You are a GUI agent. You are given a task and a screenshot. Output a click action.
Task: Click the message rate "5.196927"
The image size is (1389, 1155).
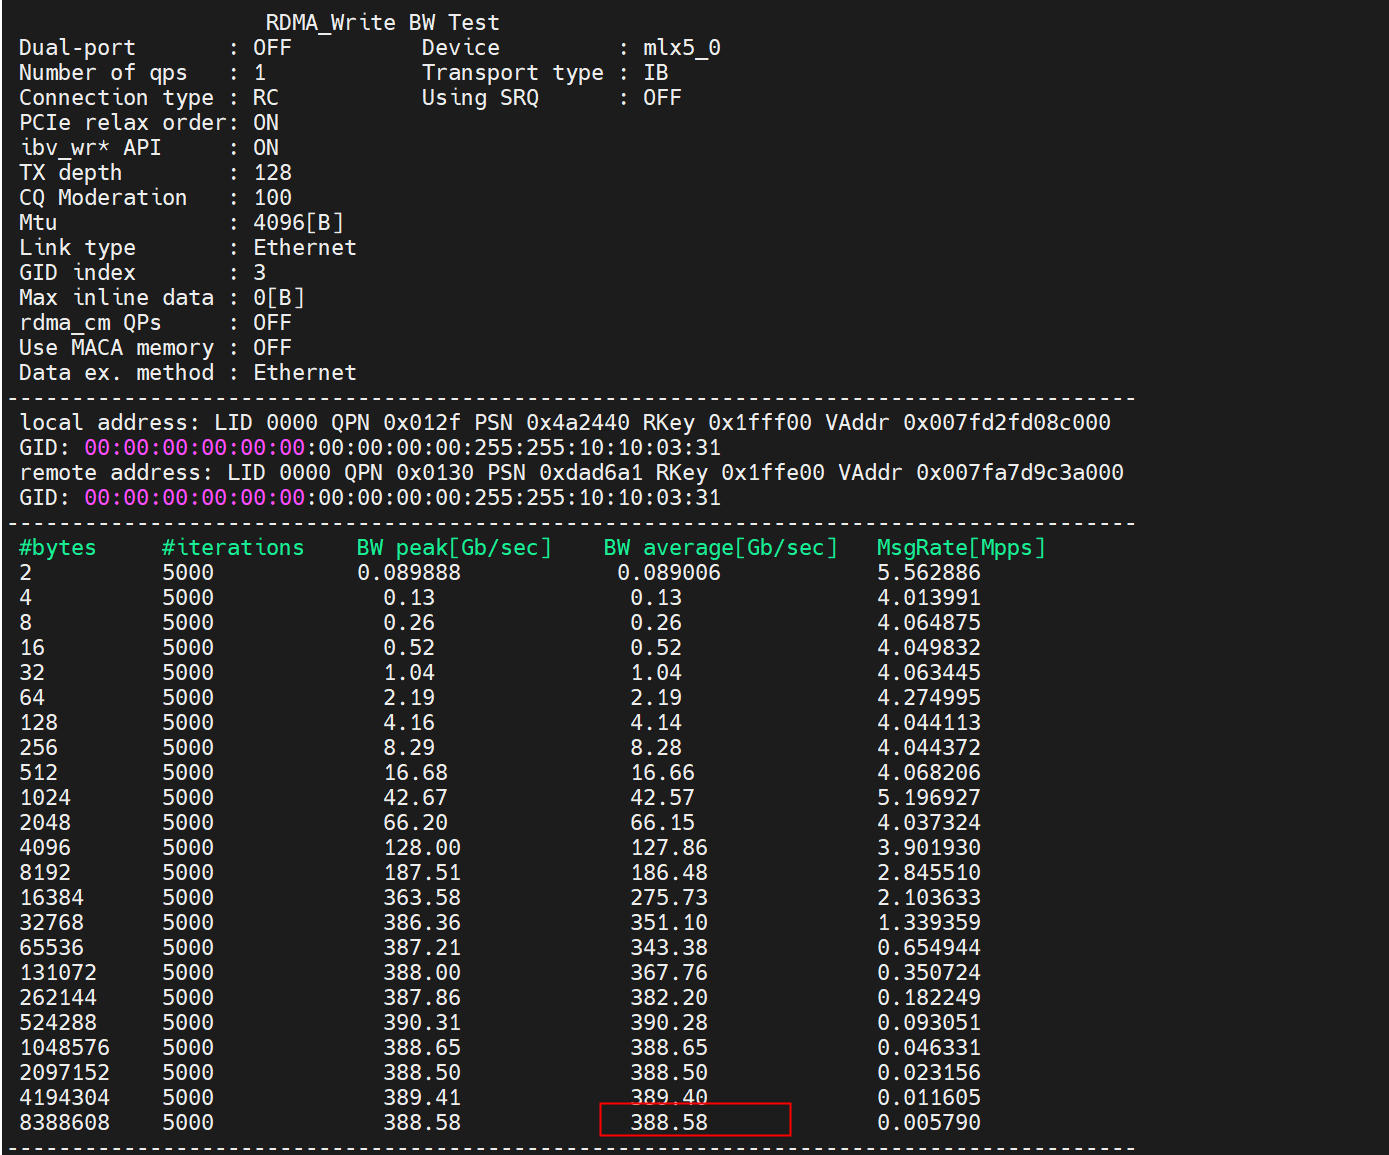pyautogui.click(x=929, y=797)
